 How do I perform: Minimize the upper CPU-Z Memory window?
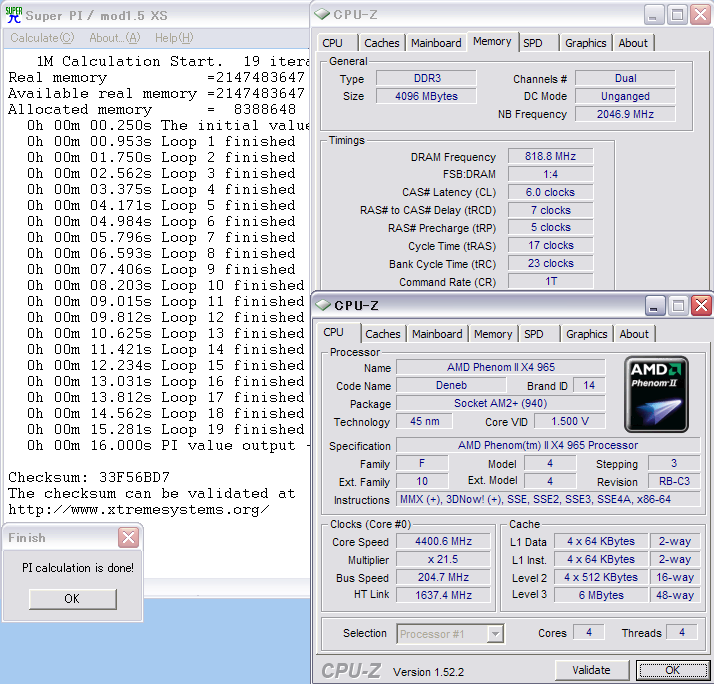point(653,15)
